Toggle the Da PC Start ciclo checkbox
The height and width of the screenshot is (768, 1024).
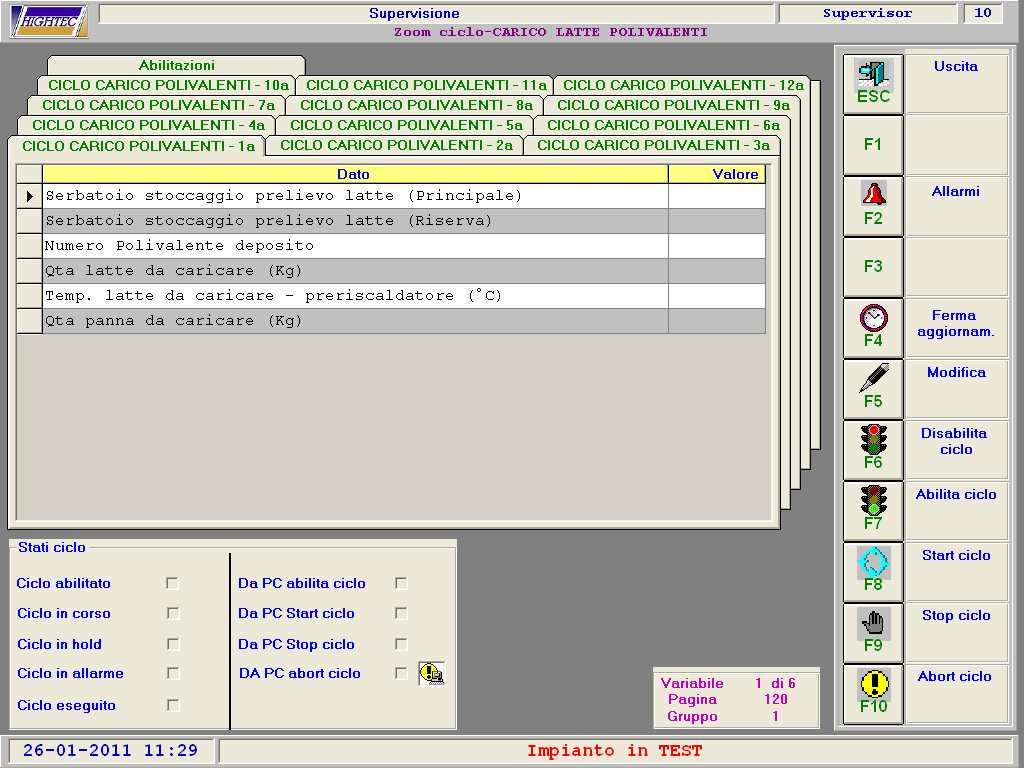401,613
